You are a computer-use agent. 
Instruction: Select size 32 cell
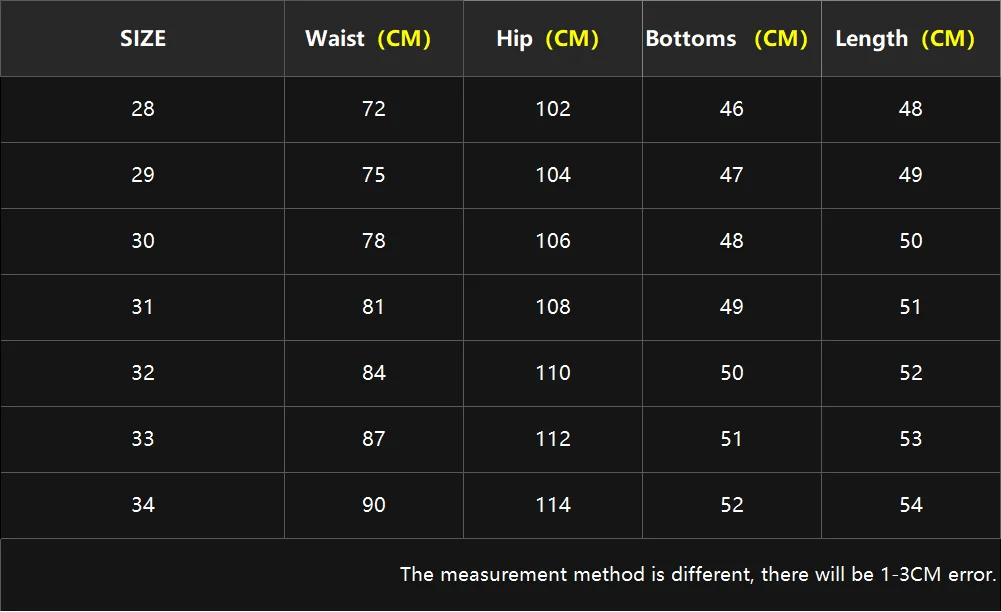tap(143, 373)
